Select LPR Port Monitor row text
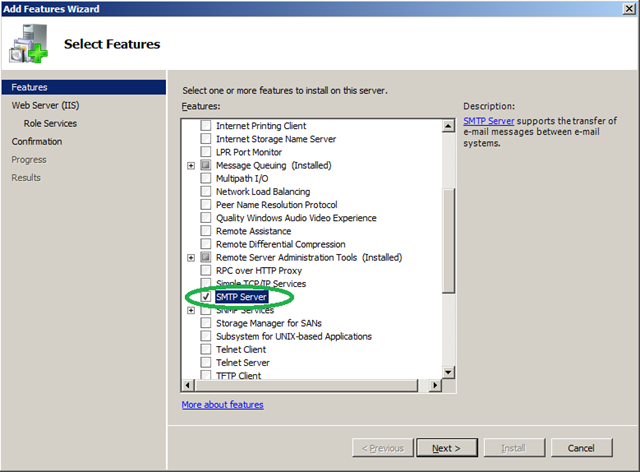This screenshot has height=472, width=640. tap(249, 152)
